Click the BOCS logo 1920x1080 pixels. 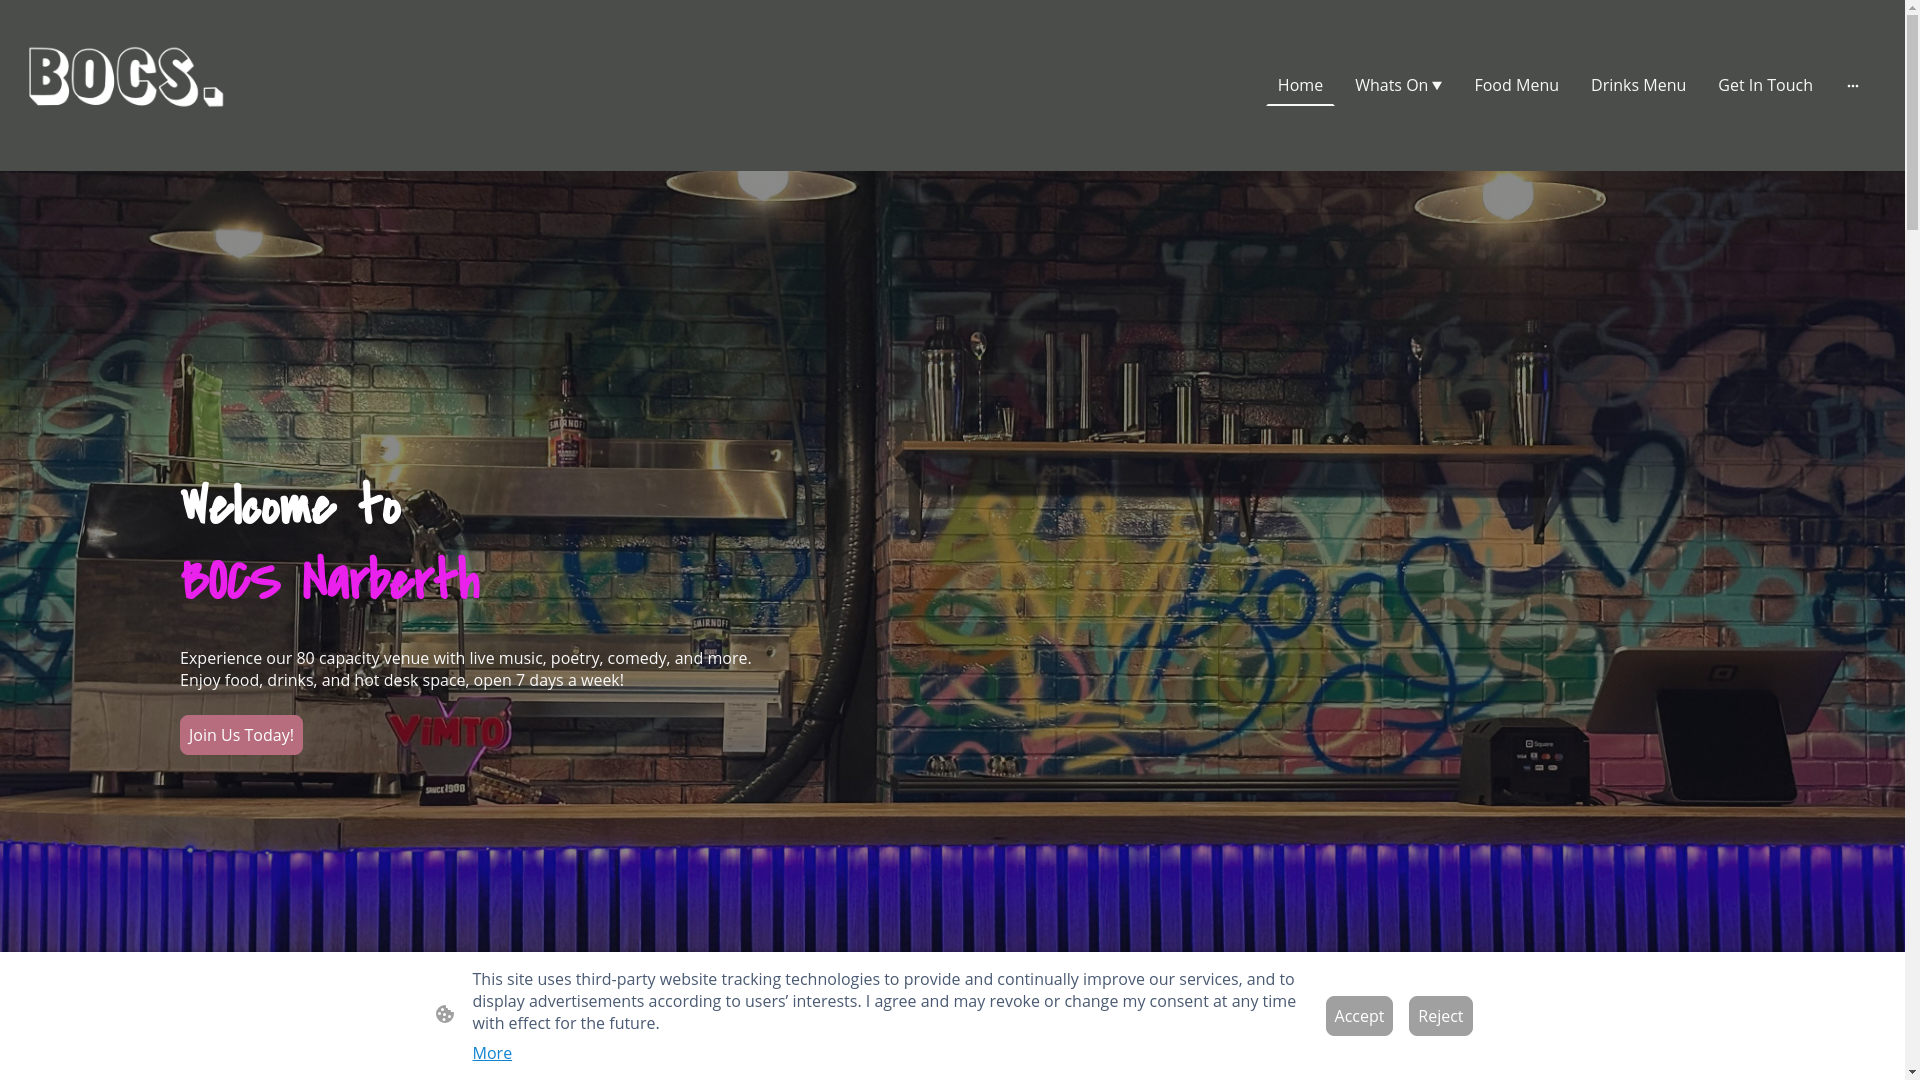[126, 77]
